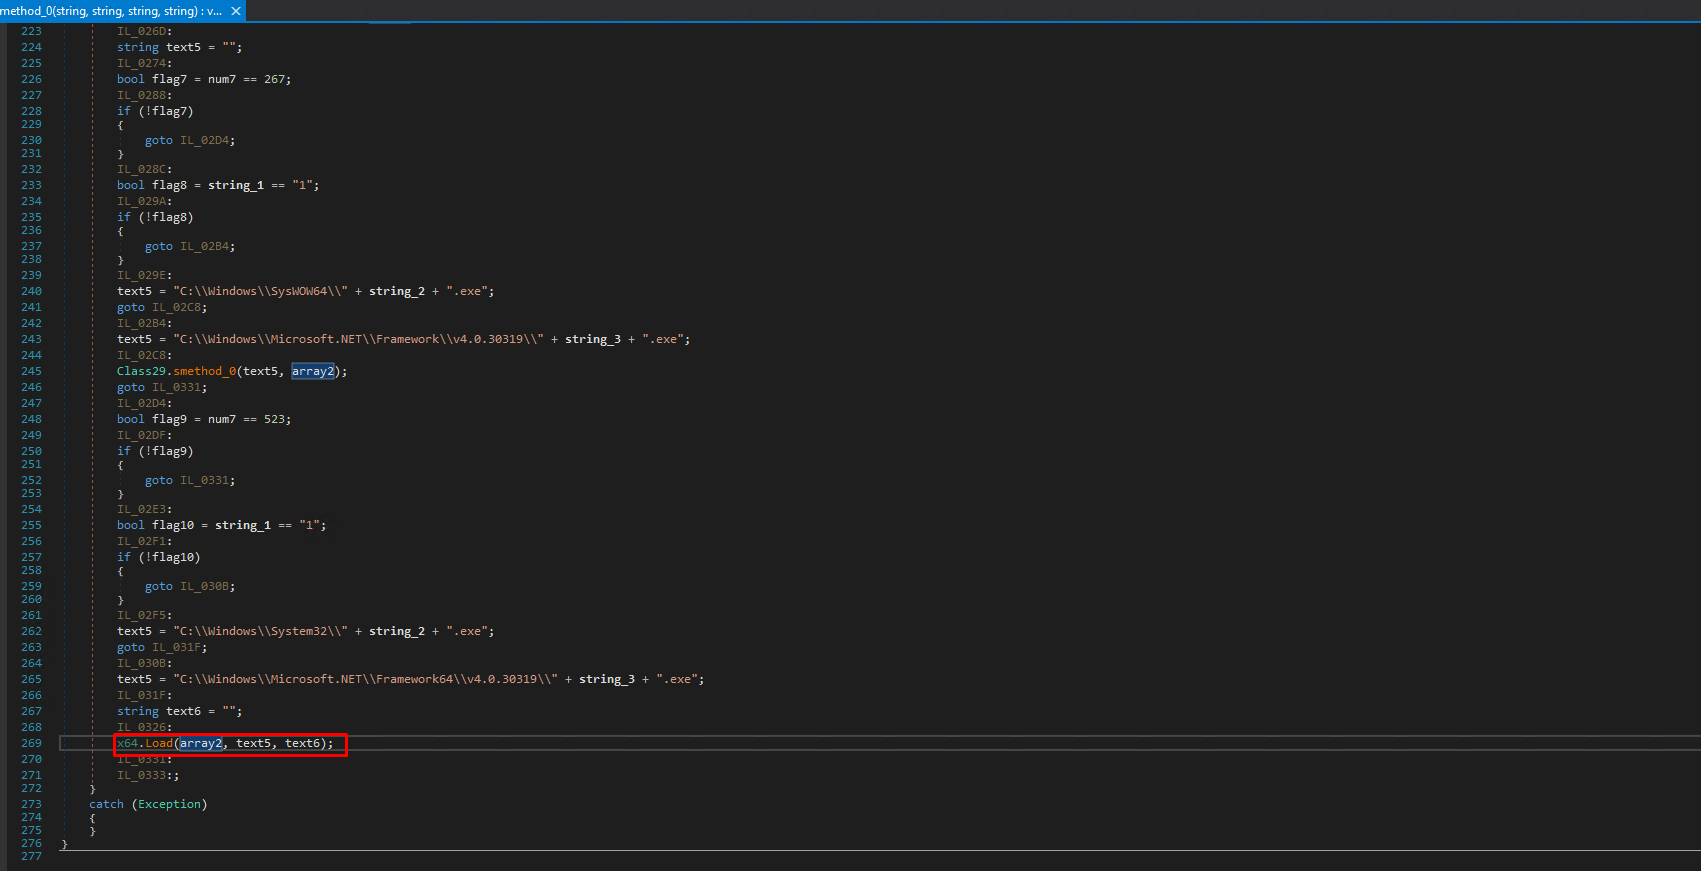
Task: Click text6 declaration on line 267
Action: coord(183,711)
